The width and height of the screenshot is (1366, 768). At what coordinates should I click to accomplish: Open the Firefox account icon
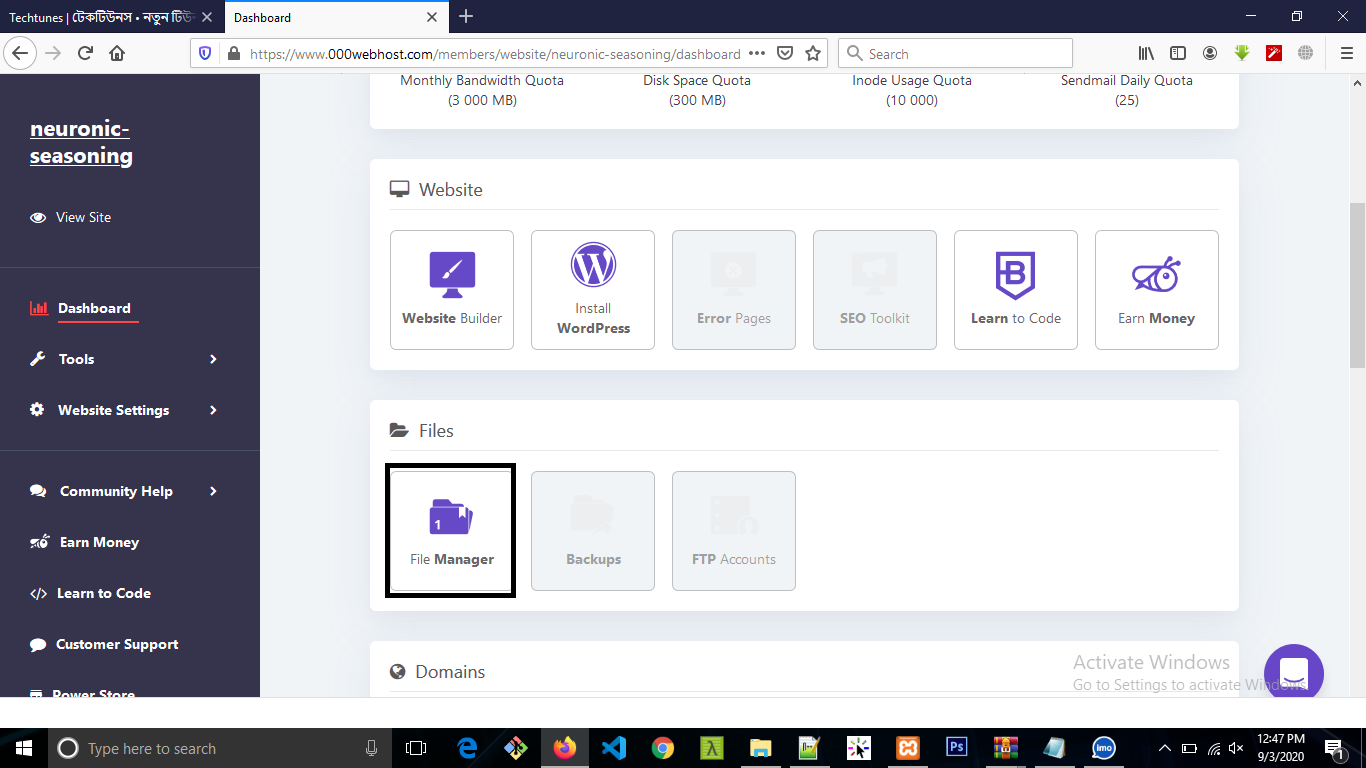pos(1210,54)
